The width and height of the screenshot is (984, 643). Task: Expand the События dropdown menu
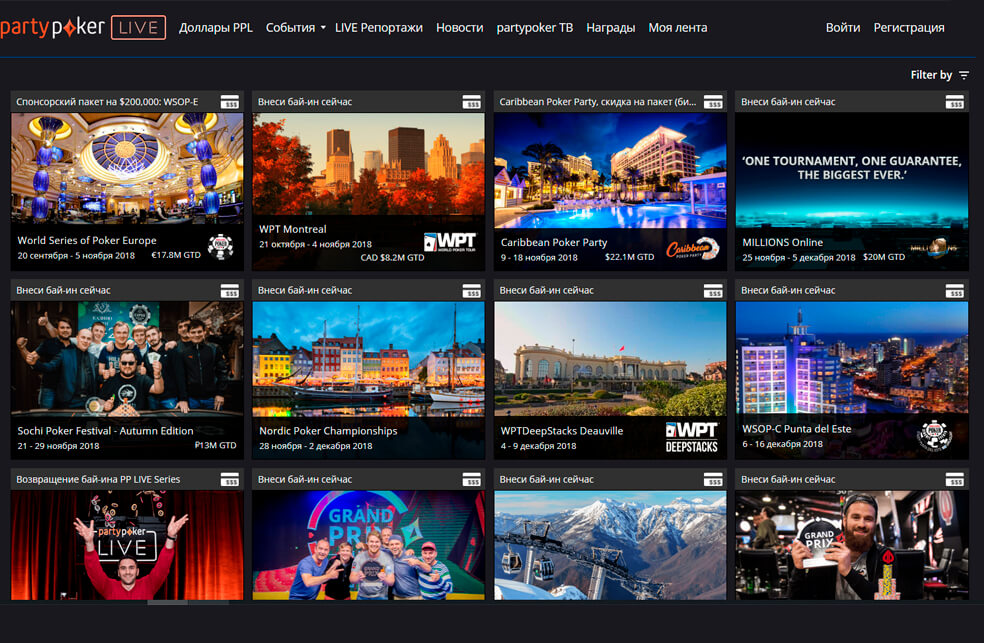coord(296,28)
